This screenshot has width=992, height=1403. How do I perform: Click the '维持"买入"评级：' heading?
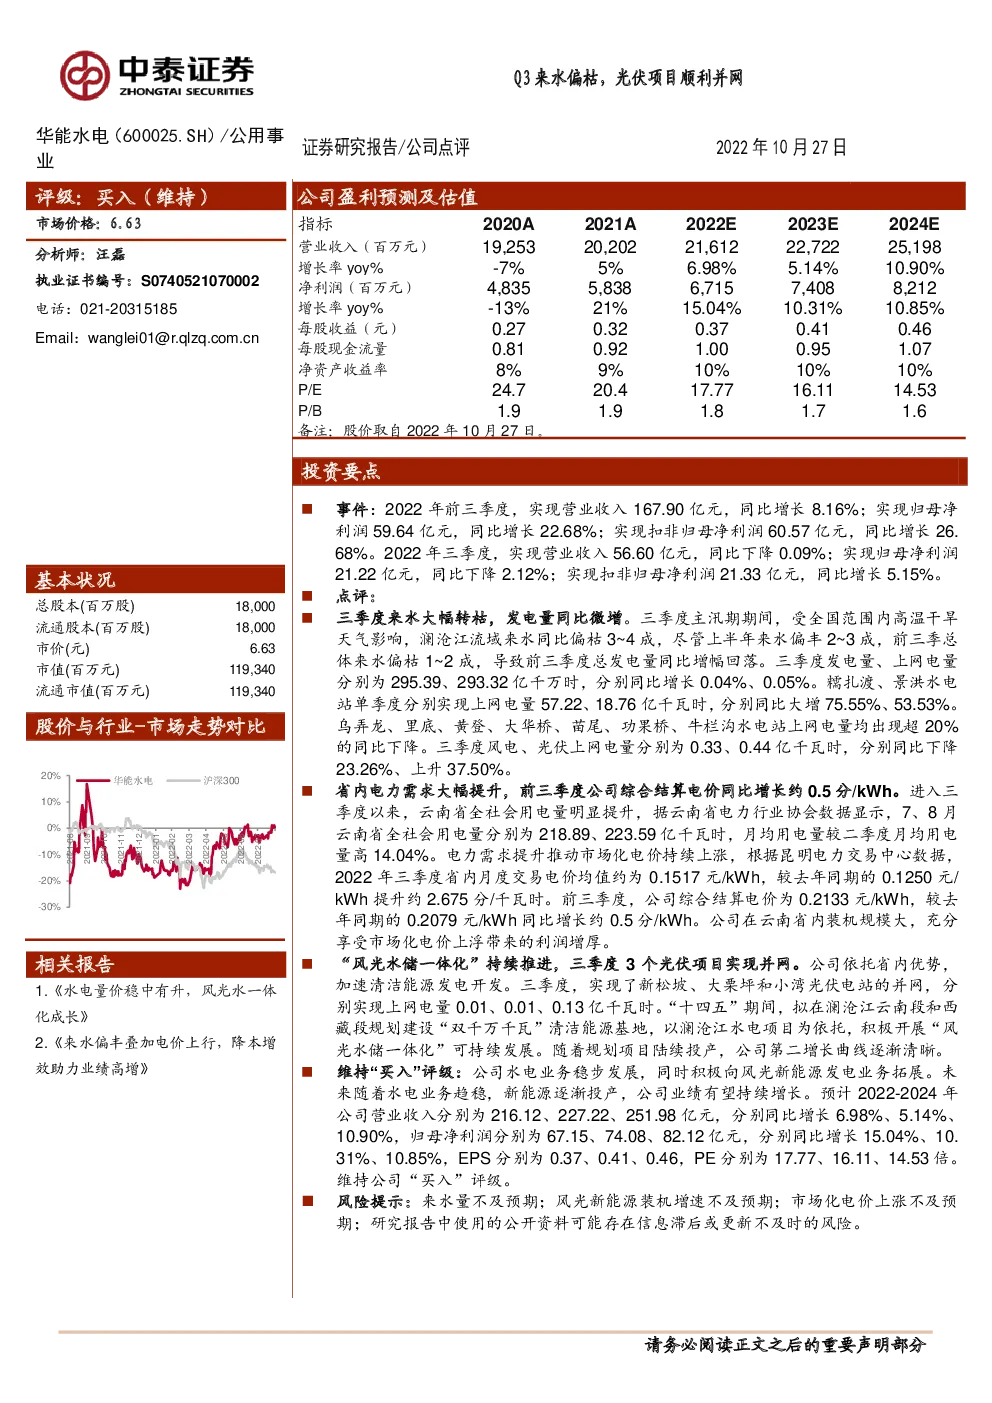pos(400,1072)
